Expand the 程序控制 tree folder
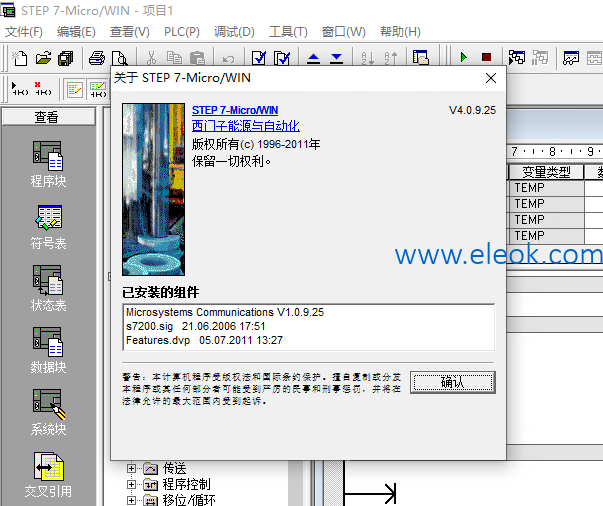The height and width of the screenshot is (506, 603). pyautogui.click(x=131, y=484)
